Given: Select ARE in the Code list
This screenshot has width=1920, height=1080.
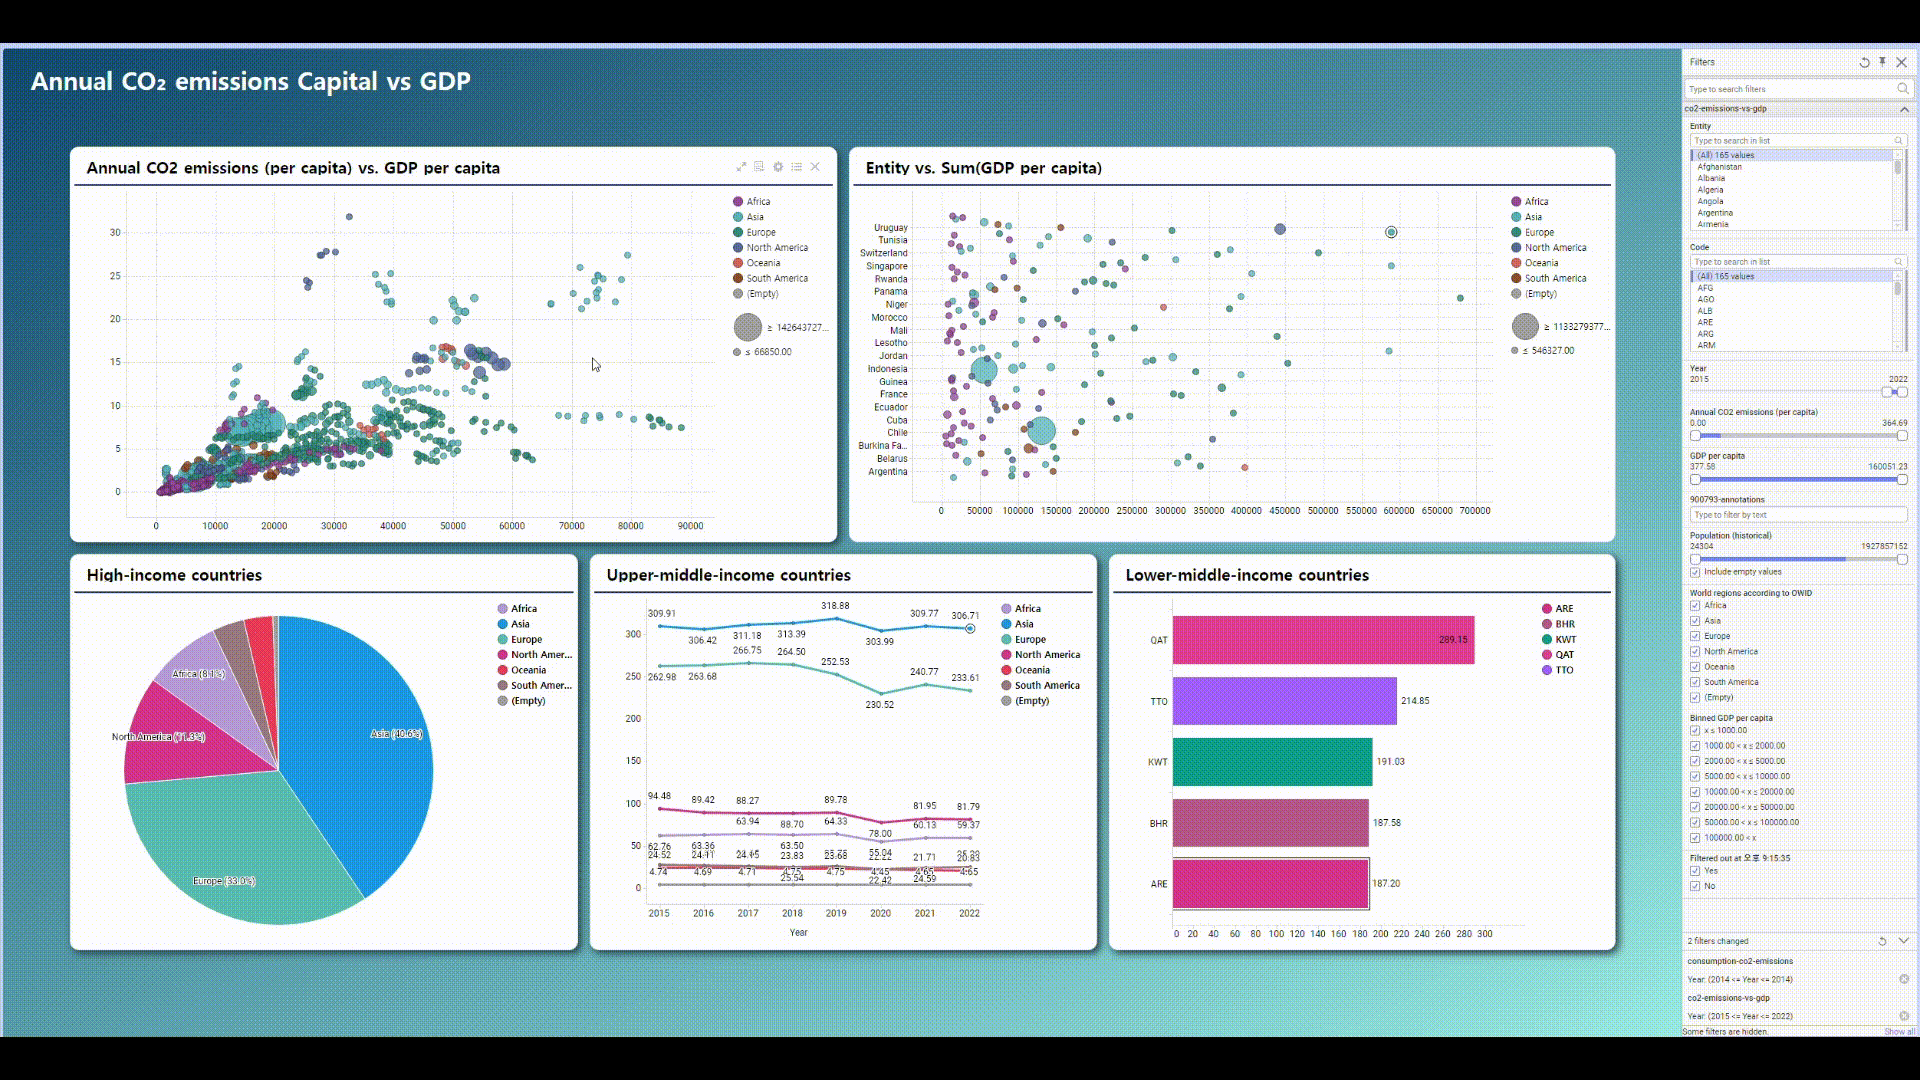Looking at the screenshot, I should pos(1705,322).
